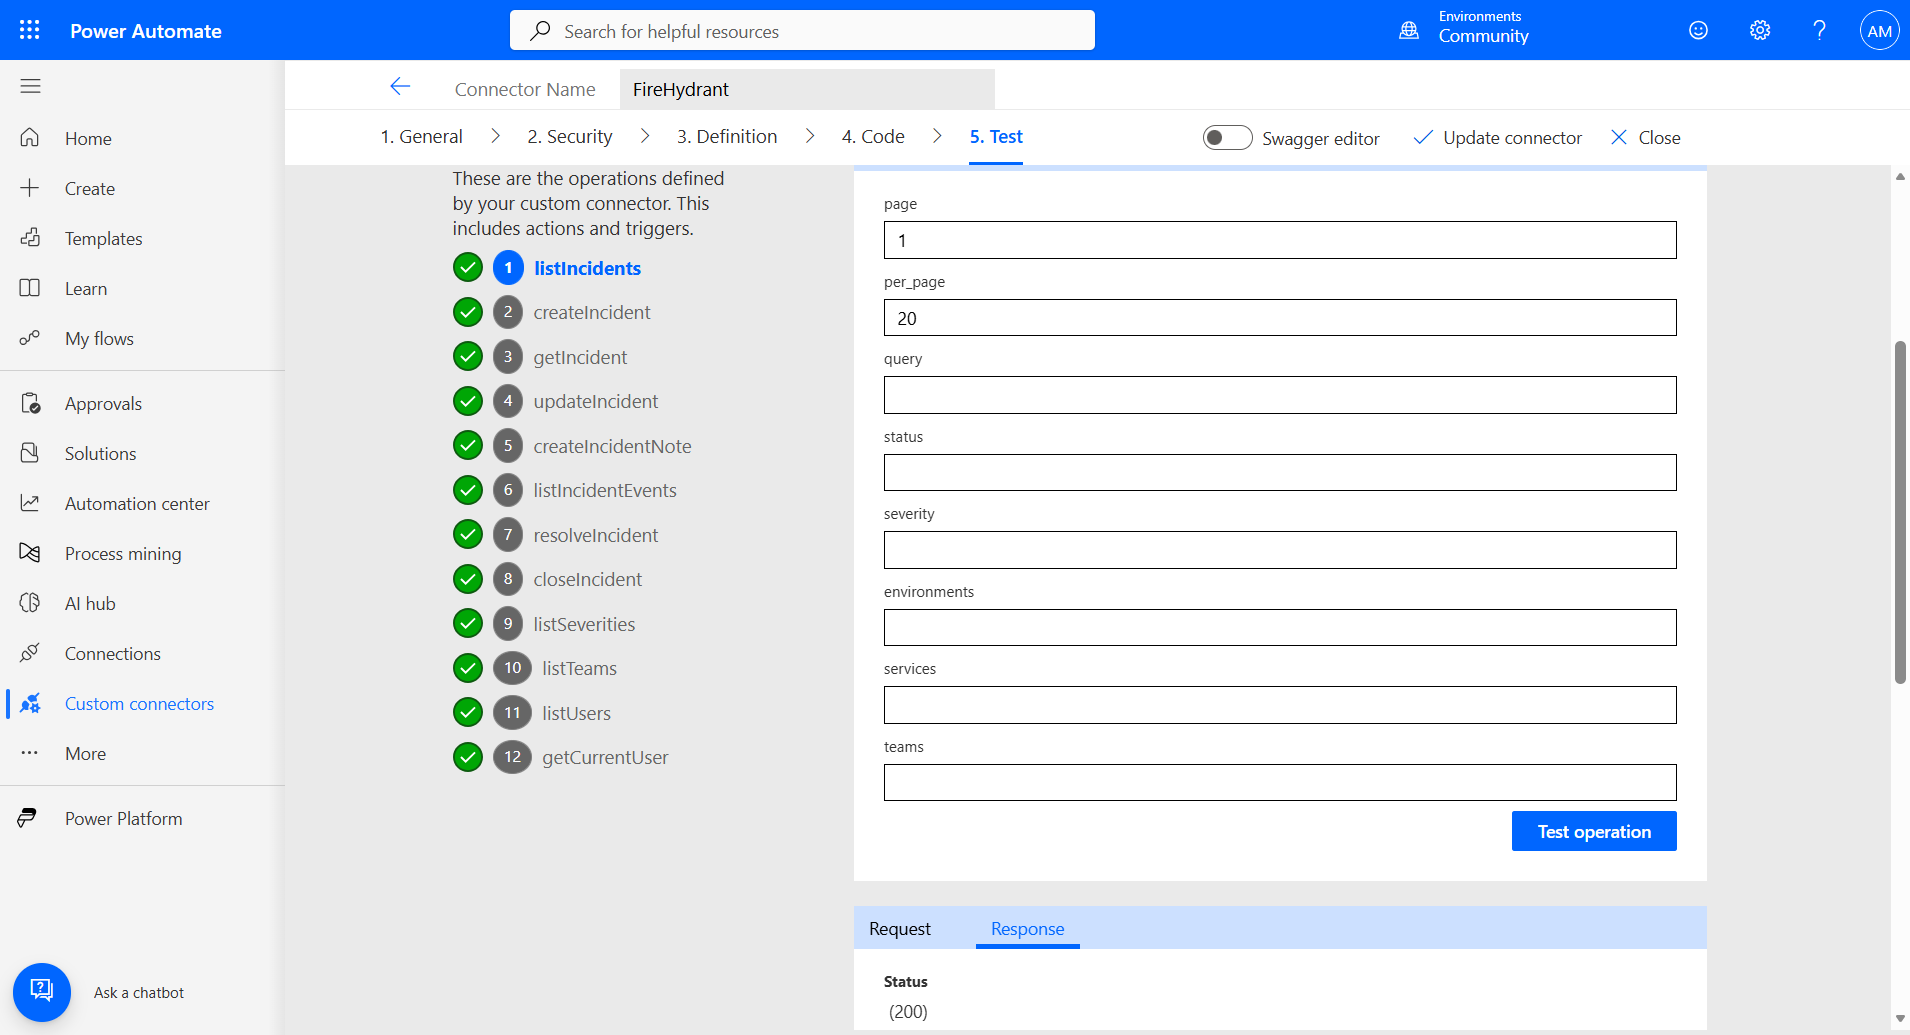This screenshot has height=1035, width=1910.
Task: Select the Custom connectors icon
Action: 30,703
